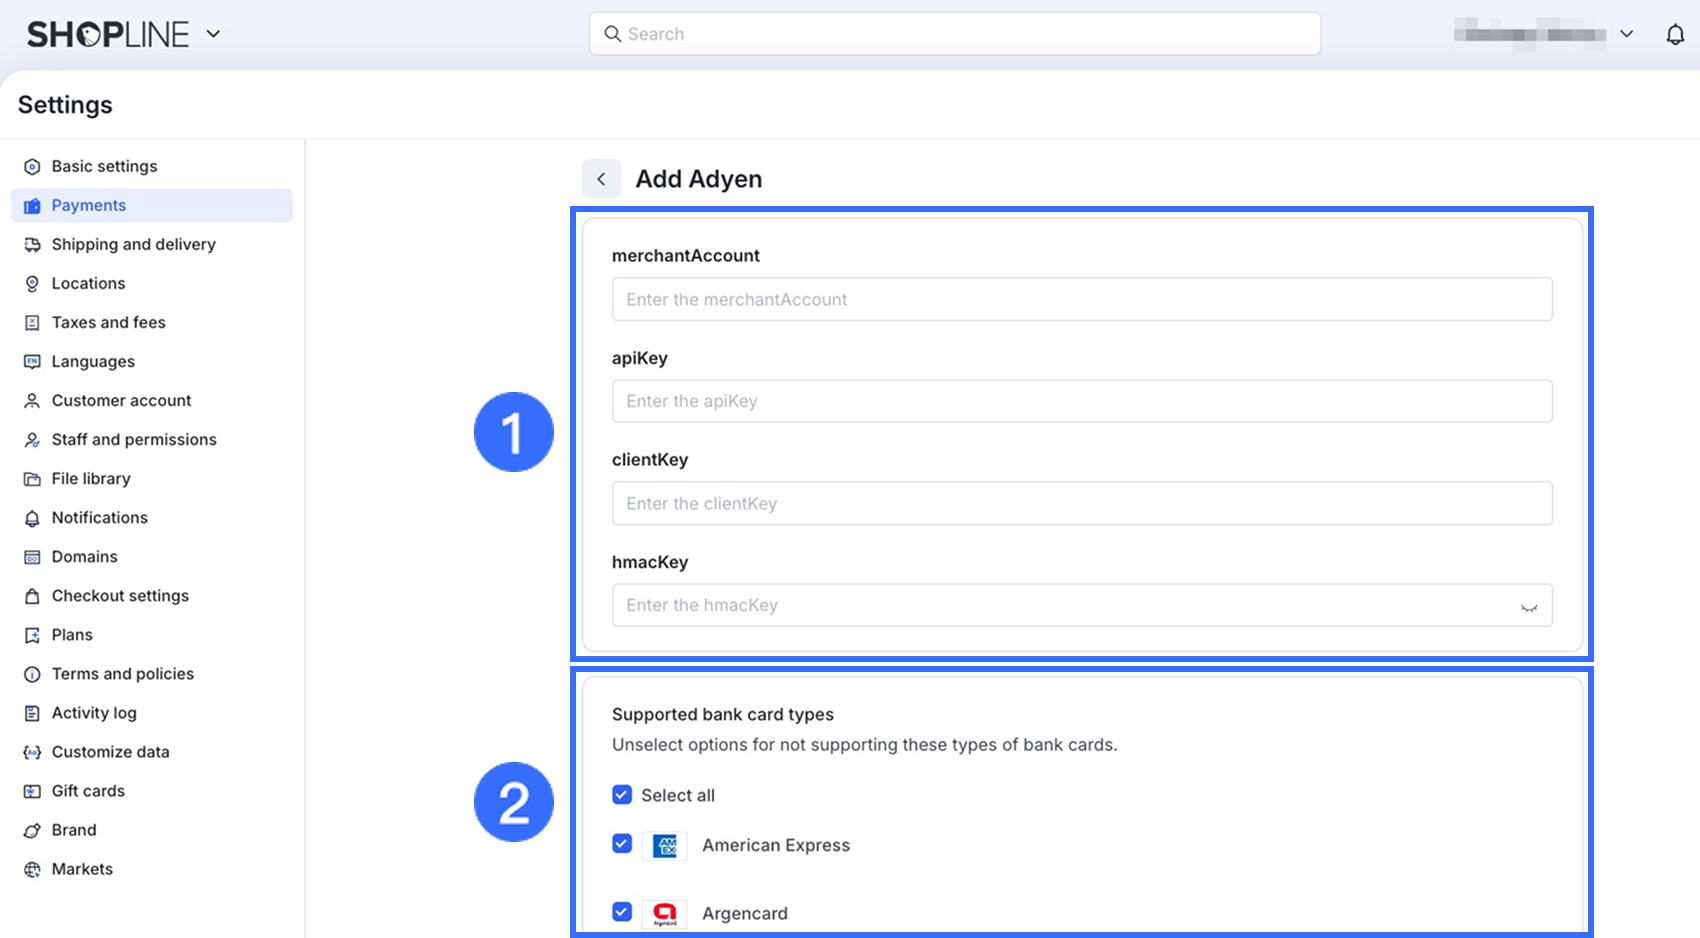Screen dimensions: 1700x938
Task: Click the clientKey input field
Action: (1082, 503)
